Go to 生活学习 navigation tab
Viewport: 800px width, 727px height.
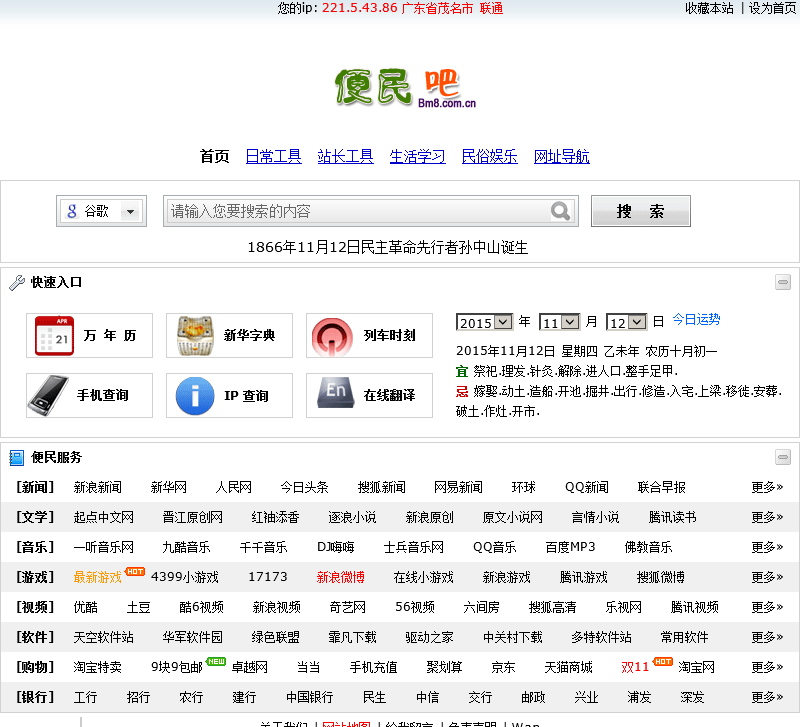[417, 156]
